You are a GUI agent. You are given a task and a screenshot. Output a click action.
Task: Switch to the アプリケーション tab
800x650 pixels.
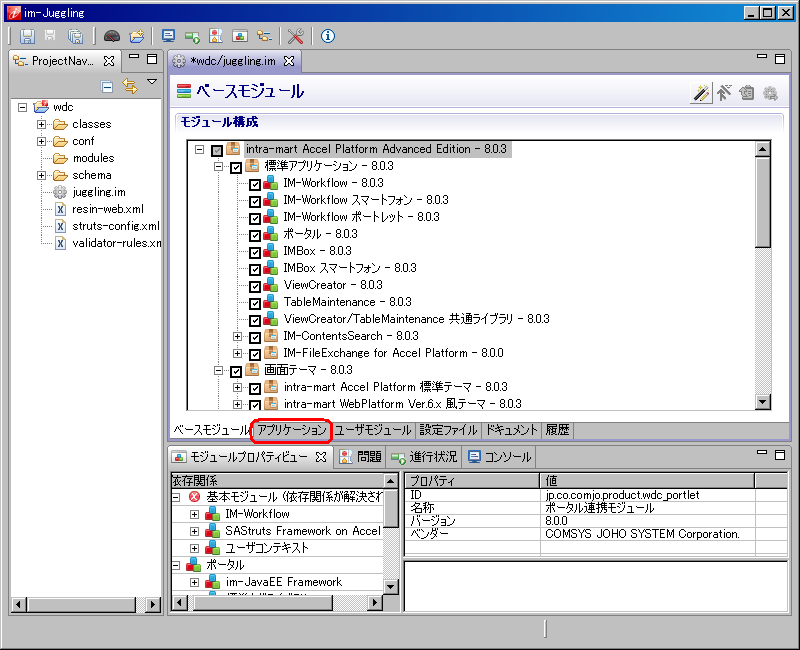tap(291, 430)
